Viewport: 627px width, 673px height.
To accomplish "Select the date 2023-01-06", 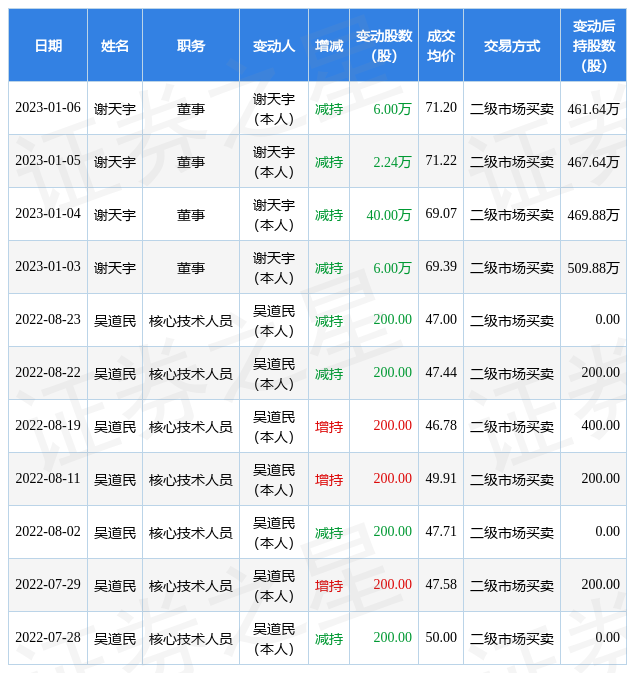I will point(48,107).
